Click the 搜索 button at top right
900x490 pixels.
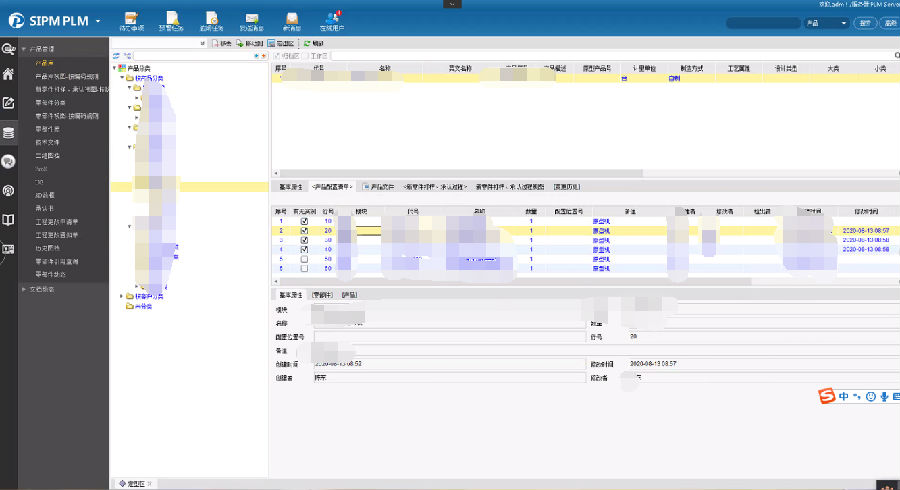[x=863, y=22]
